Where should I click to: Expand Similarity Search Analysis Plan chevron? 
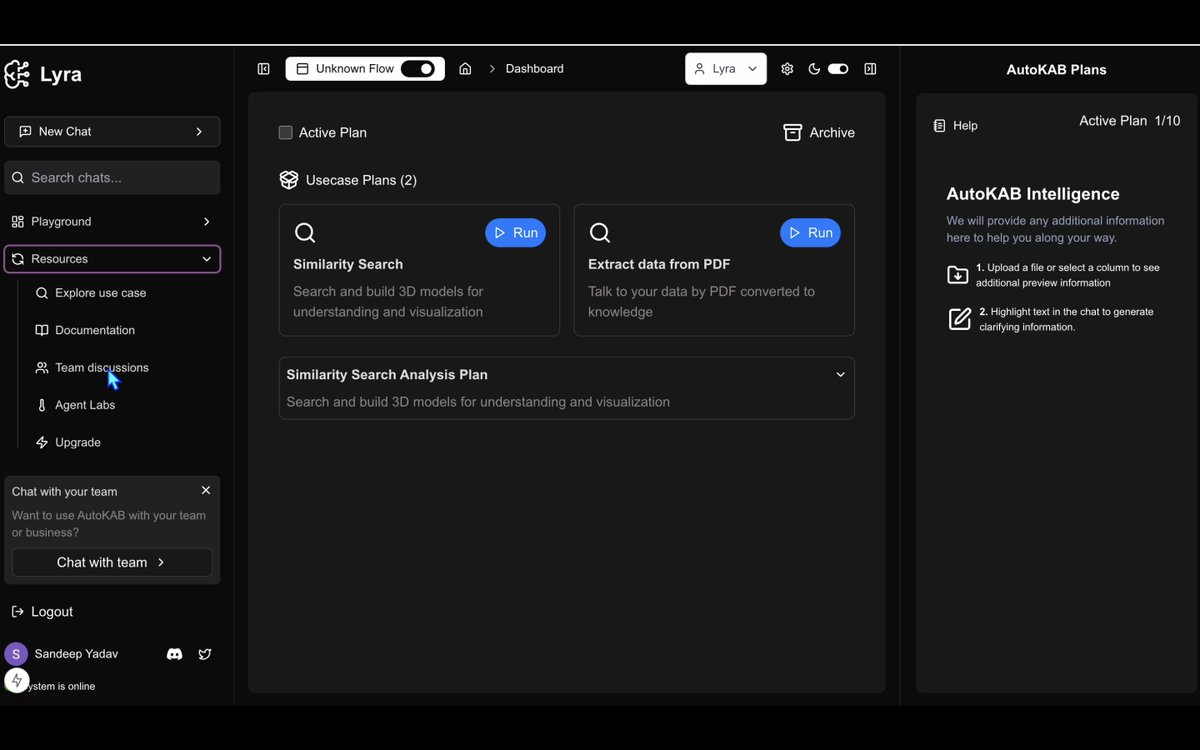840,375
